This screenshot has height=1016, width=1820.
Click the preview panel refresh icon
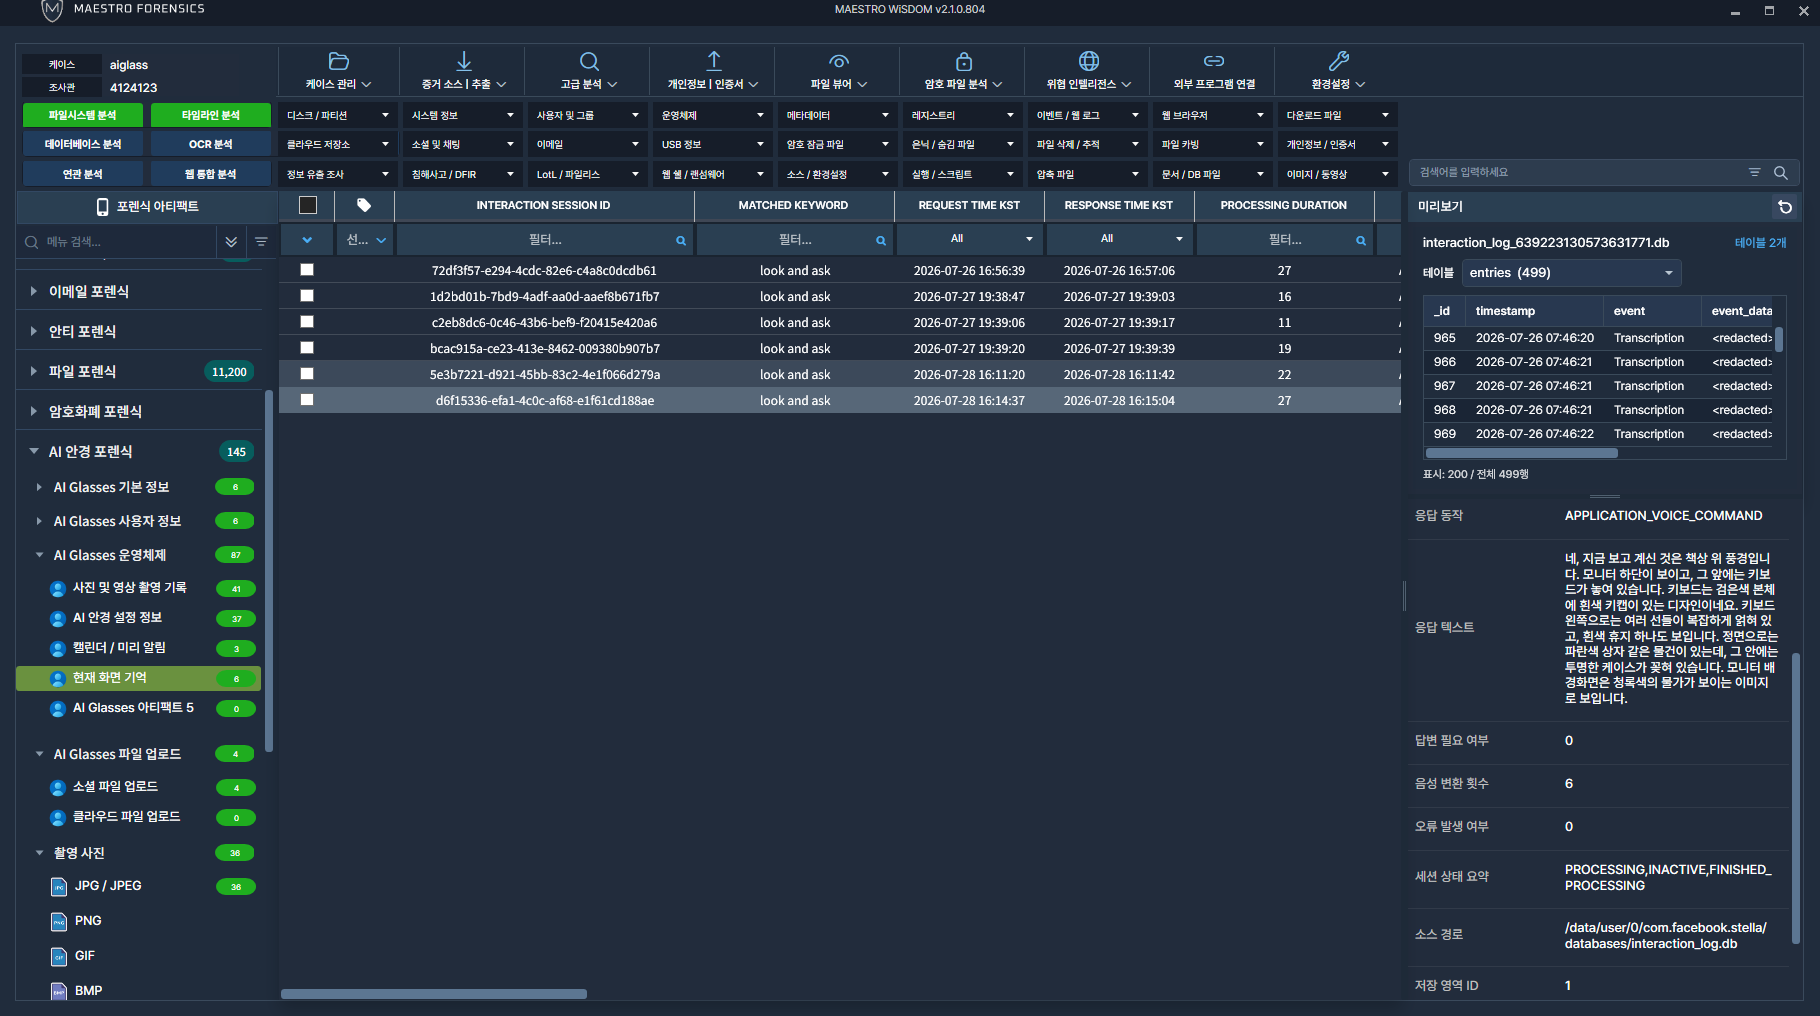click(1785, 207)
